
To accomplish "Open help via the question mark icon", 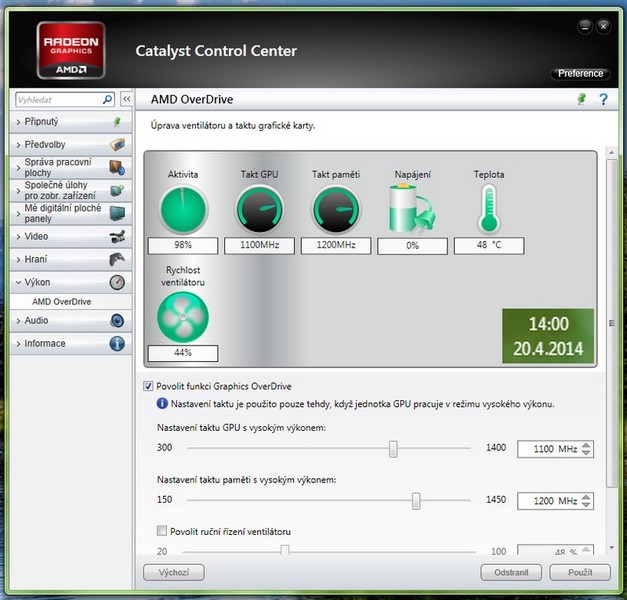I will tap(603, 99).
